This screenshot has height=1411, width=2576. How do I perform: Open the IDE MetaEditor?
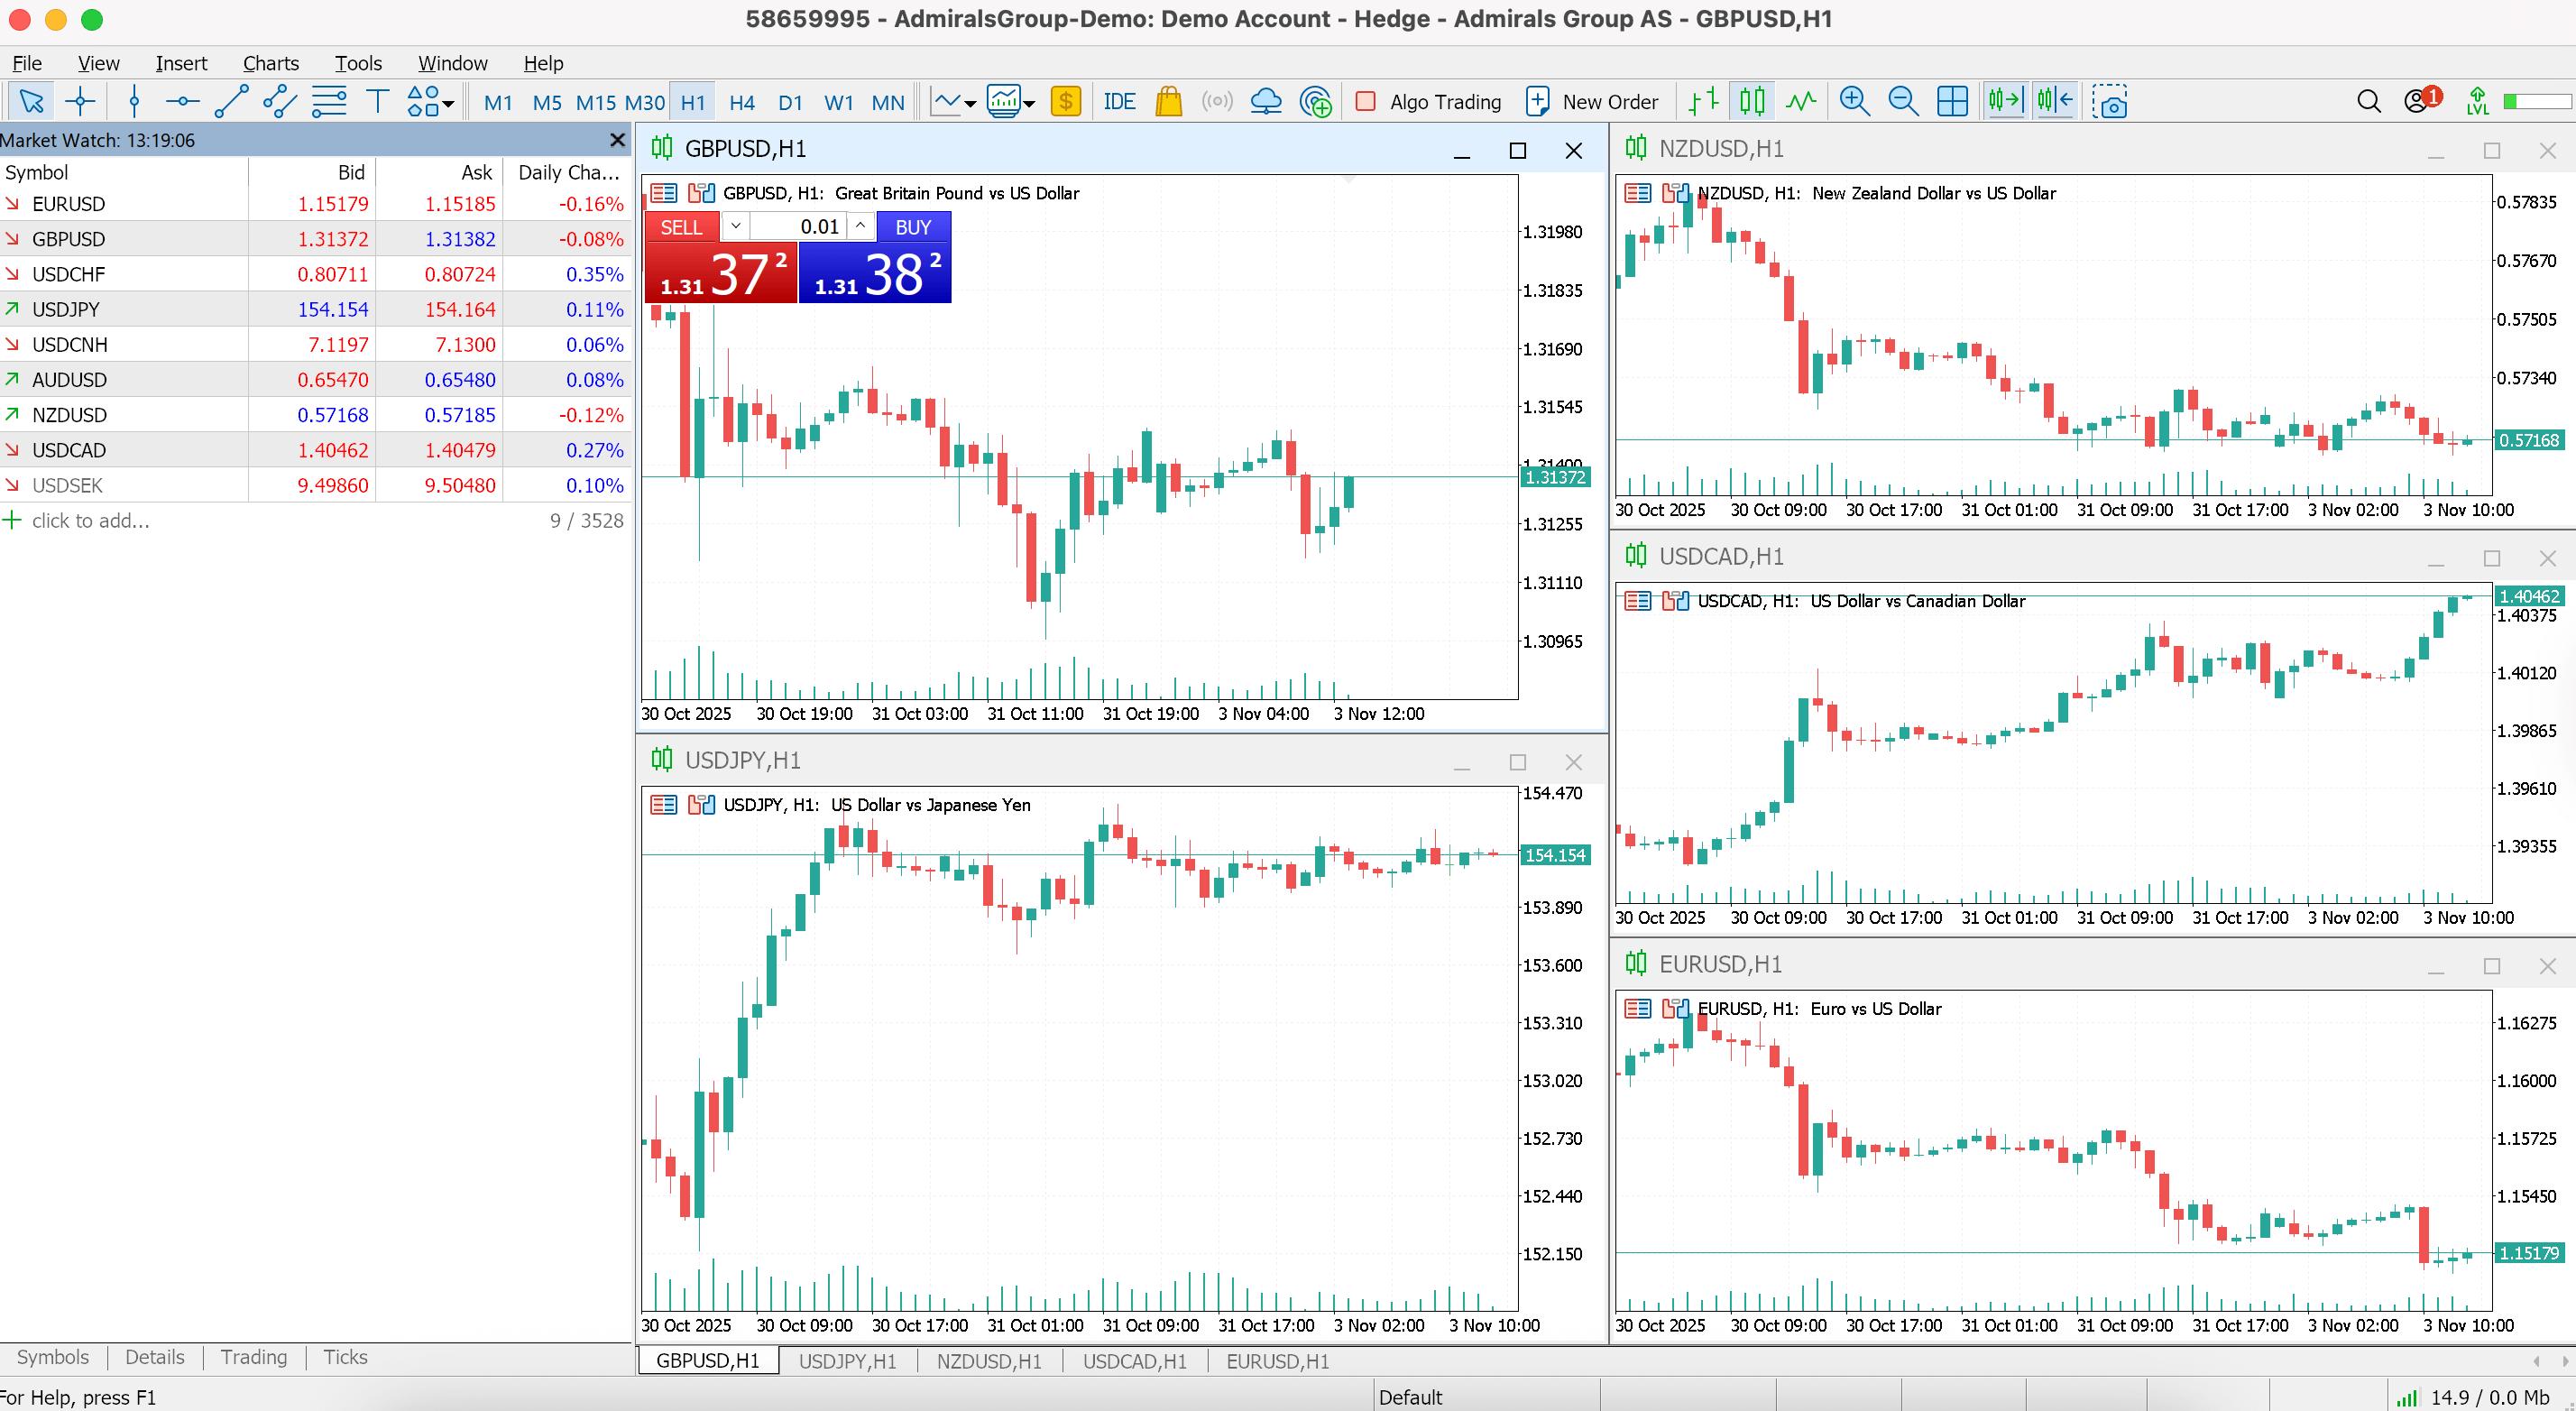point(1119,101)
